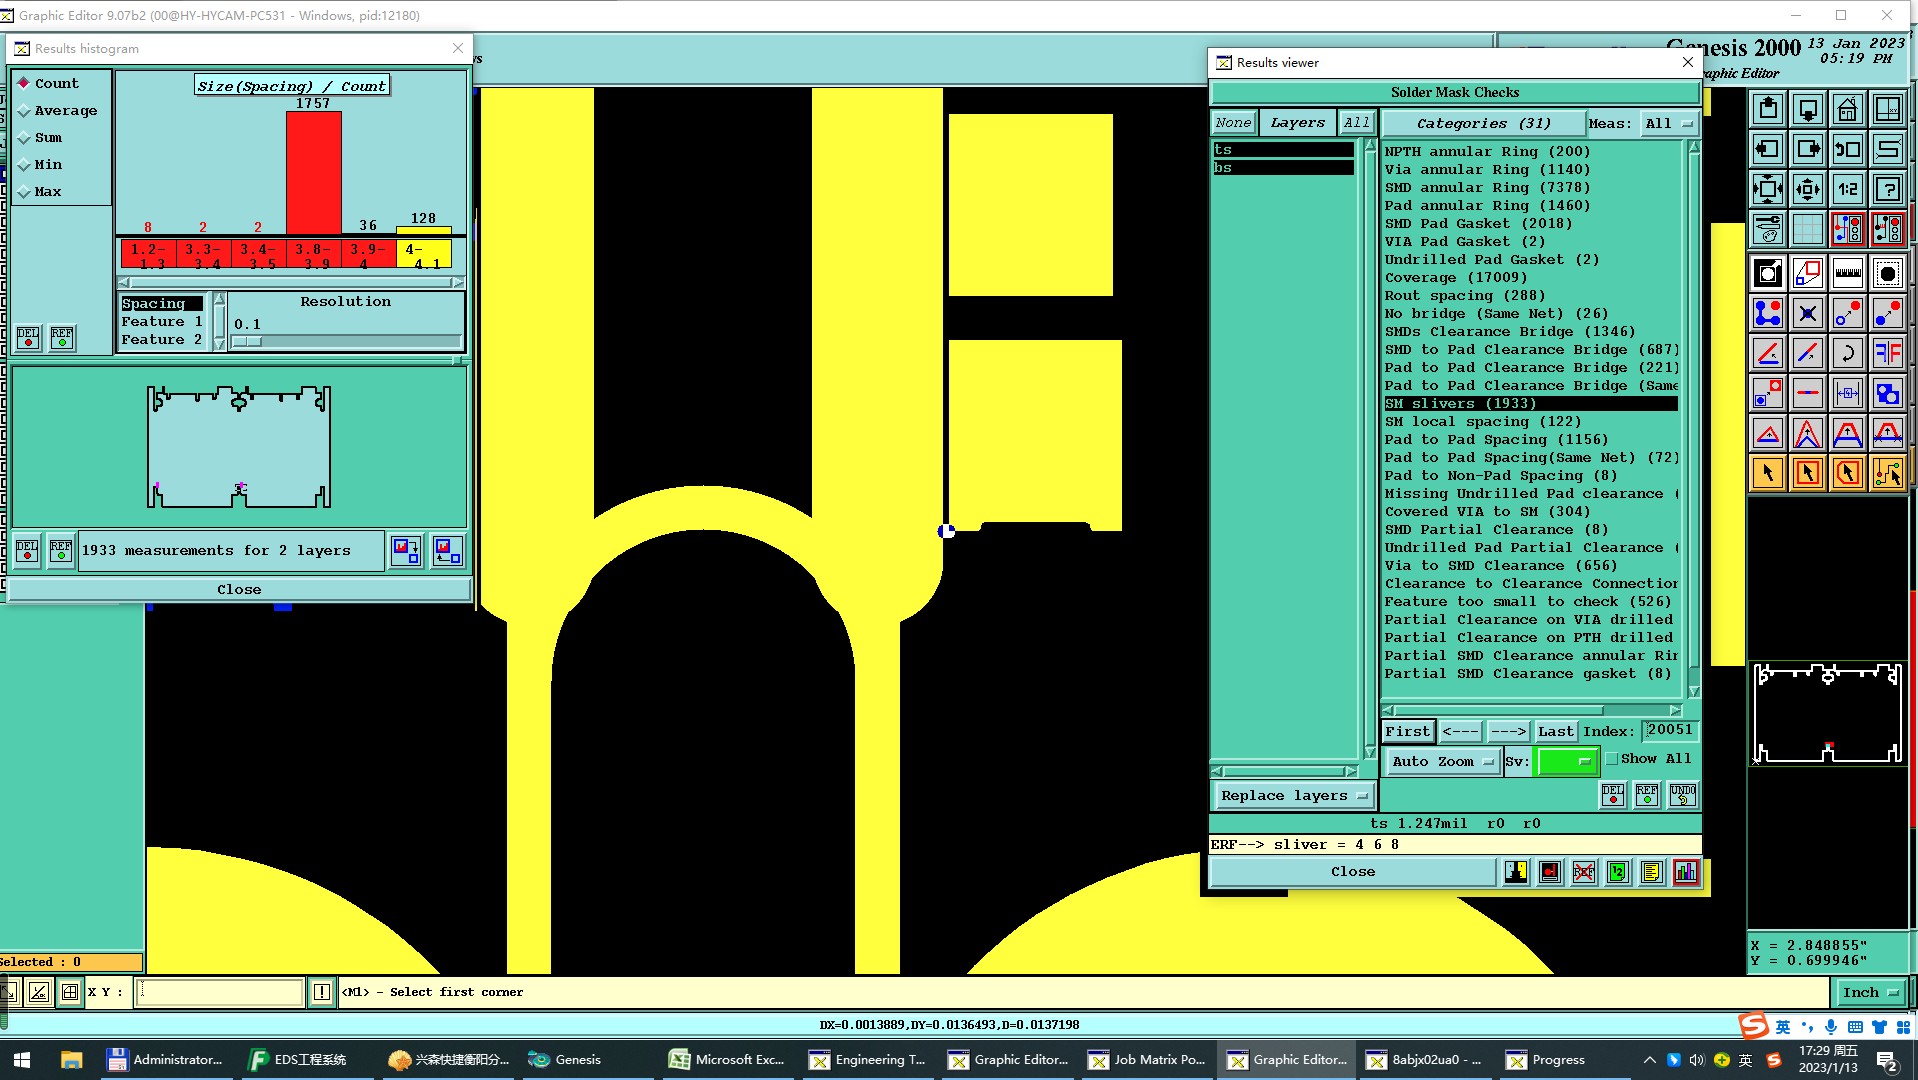Click the Resolution slider in histogram

pos(346,341)
